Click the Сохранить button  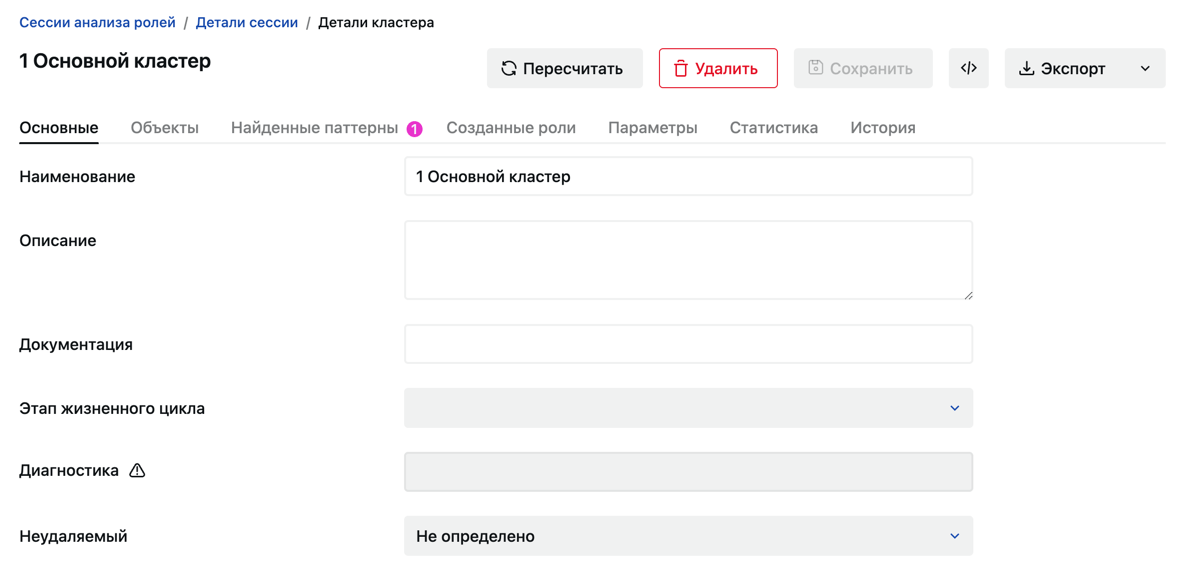coord(863,69)
